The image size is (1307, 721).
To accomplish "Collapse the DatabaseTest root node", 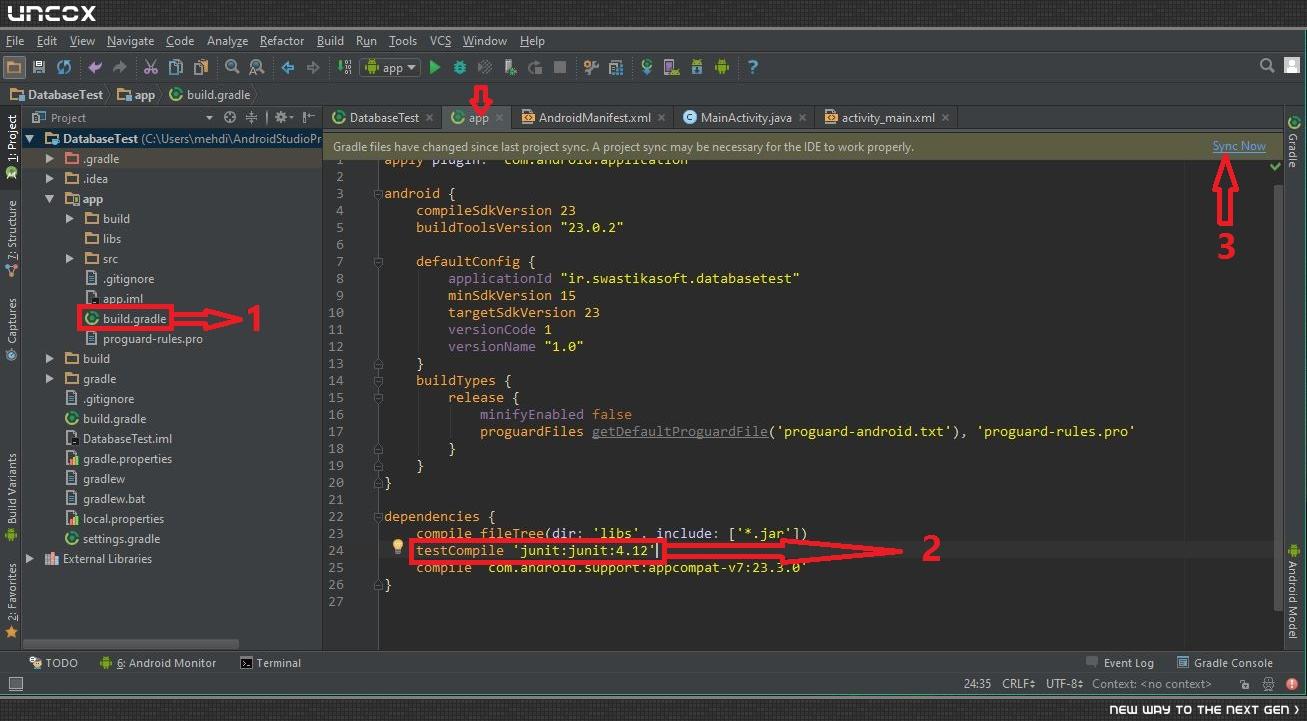I will tap(32, 139).
